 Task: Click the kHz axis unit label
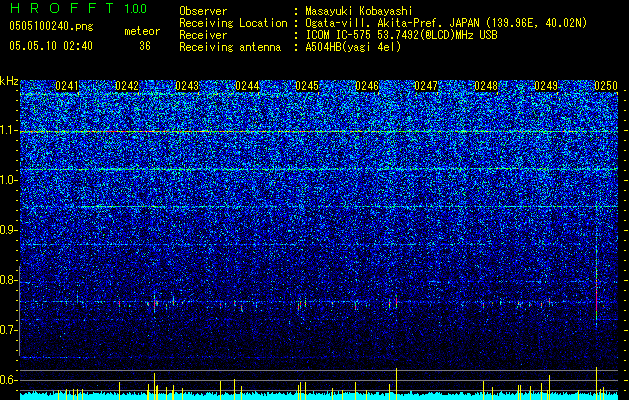pyautogui.click(x=9, y=81)
